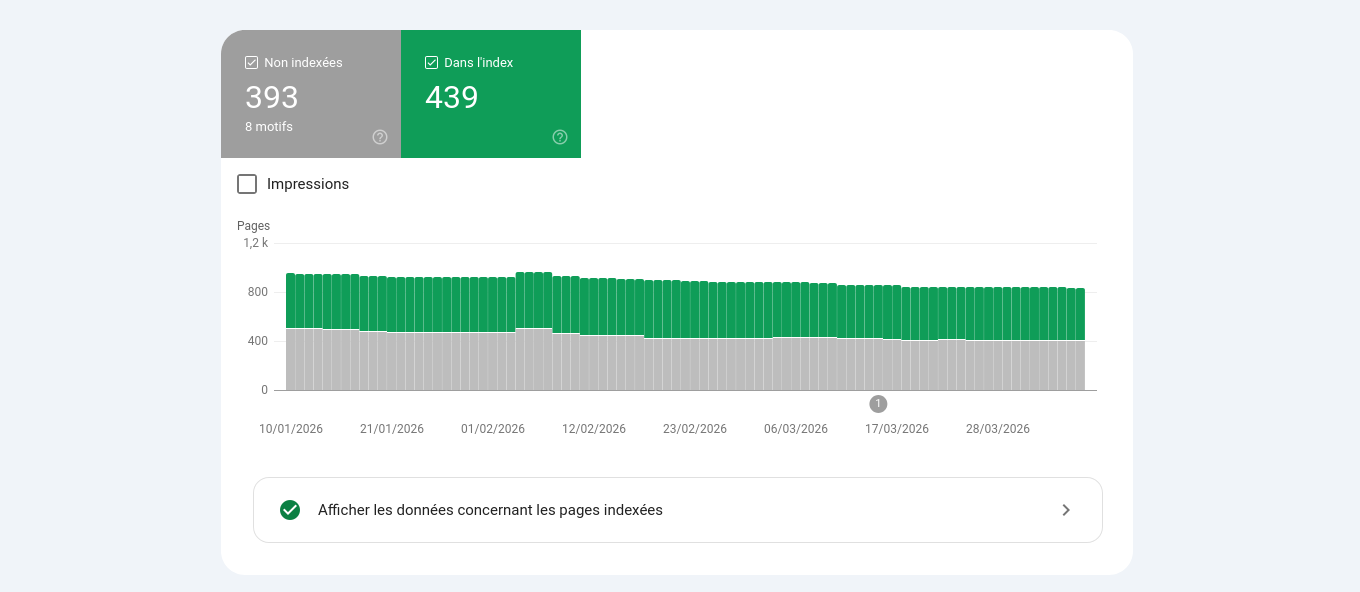Click the green check circle icon

click(x=290, y=510)
